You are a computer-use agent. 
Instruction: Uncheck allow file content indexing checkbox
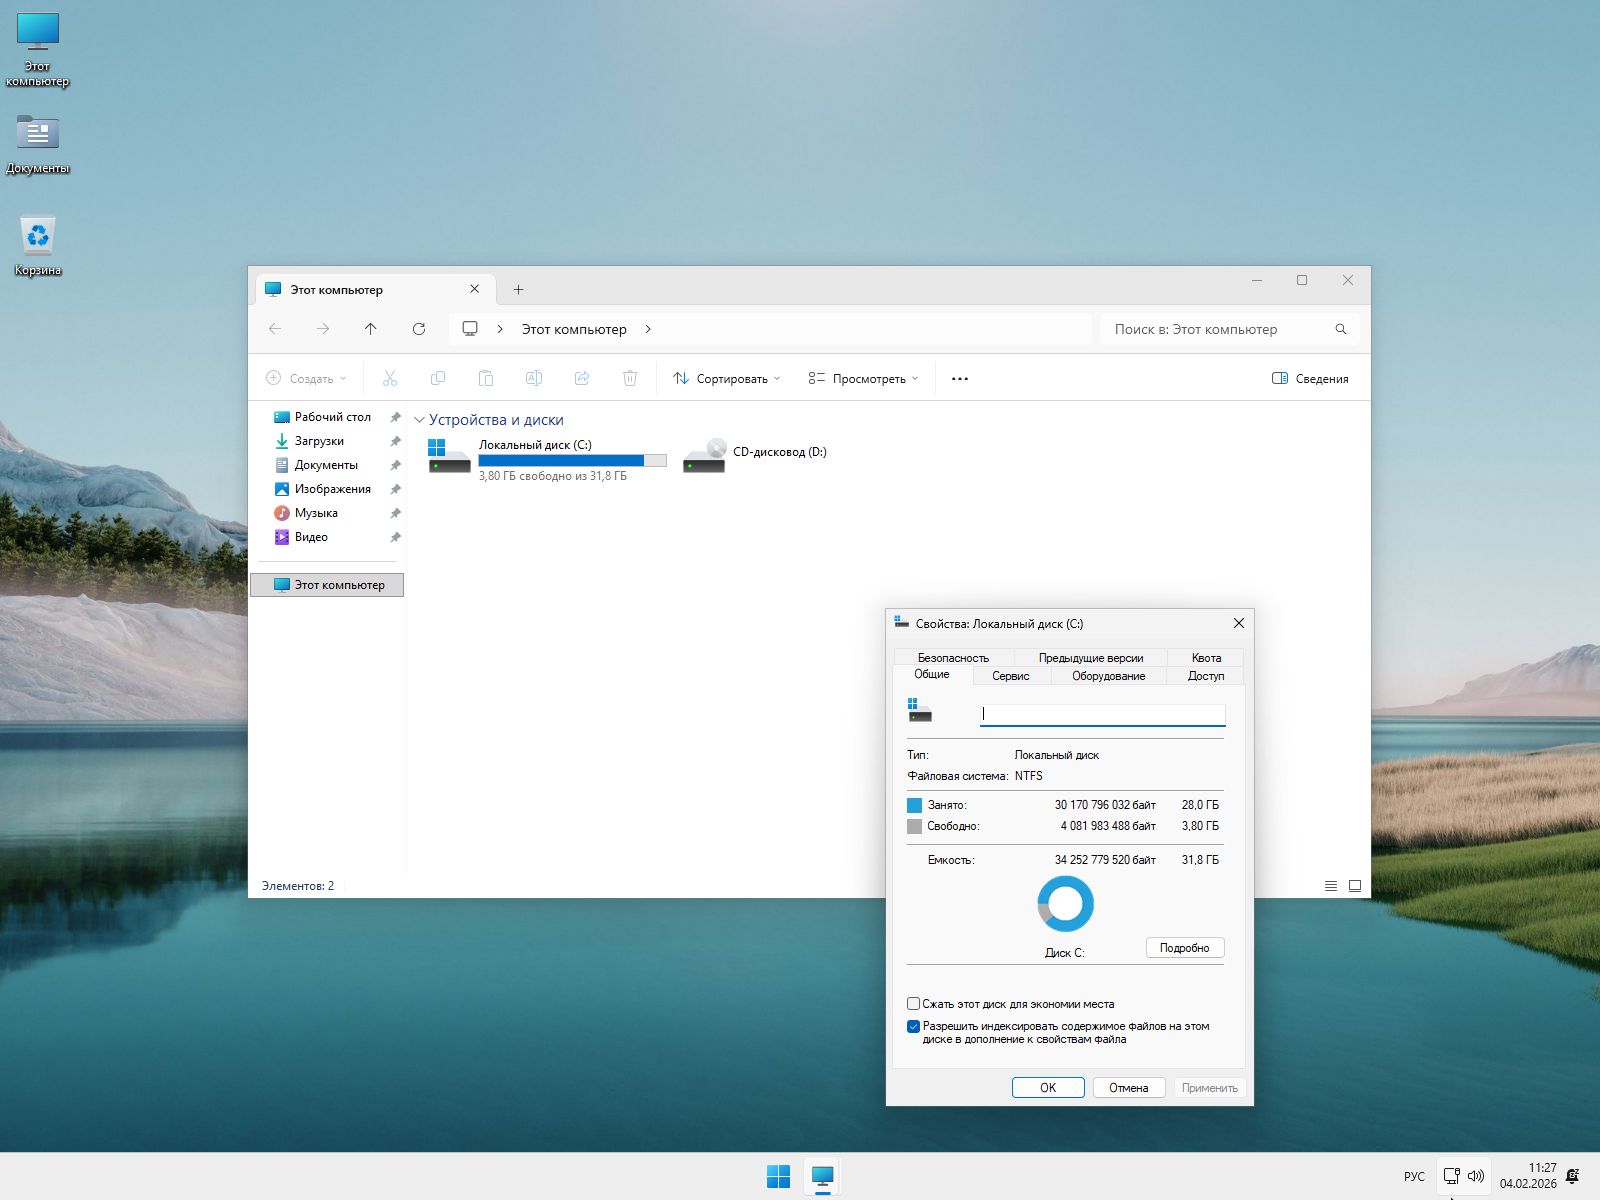(913, 1026)
